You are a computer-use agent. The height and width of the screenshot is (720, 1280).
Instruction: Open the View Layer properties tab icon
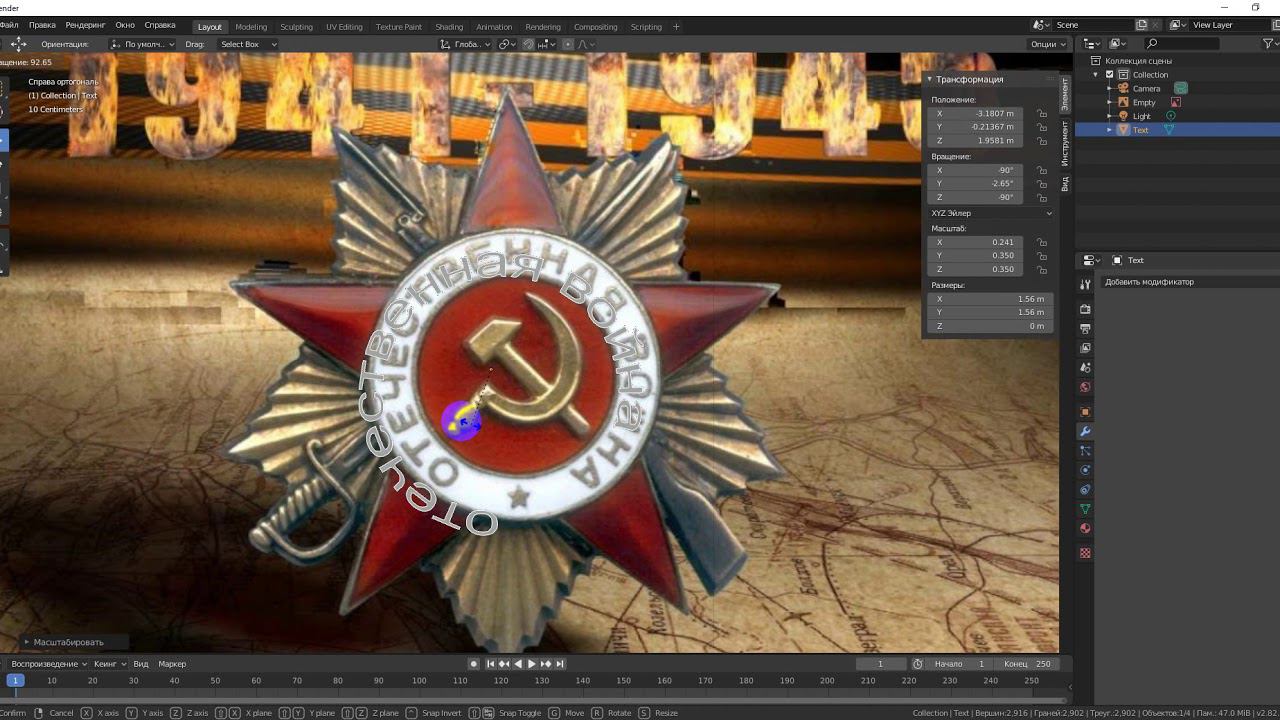[1085, 348]
